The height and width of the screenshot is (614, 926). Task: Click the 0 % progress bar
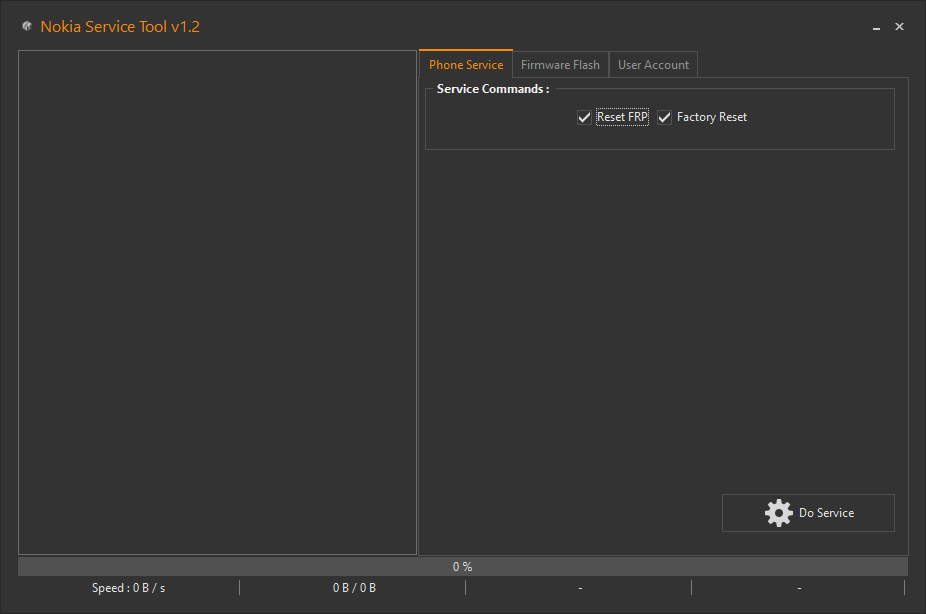click(x=462, y=566)
